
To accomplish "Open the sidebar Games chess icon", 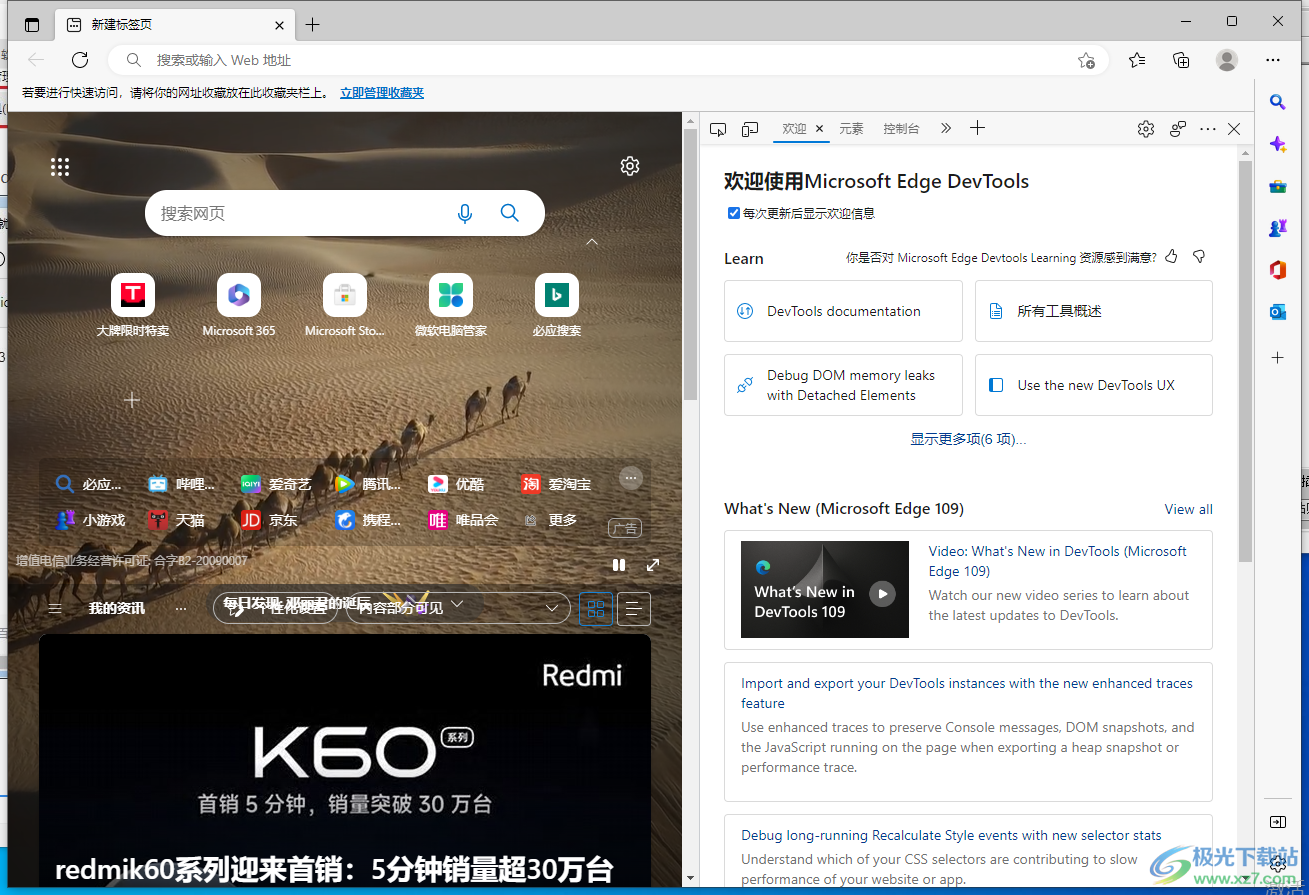I will coord(1277,228).
